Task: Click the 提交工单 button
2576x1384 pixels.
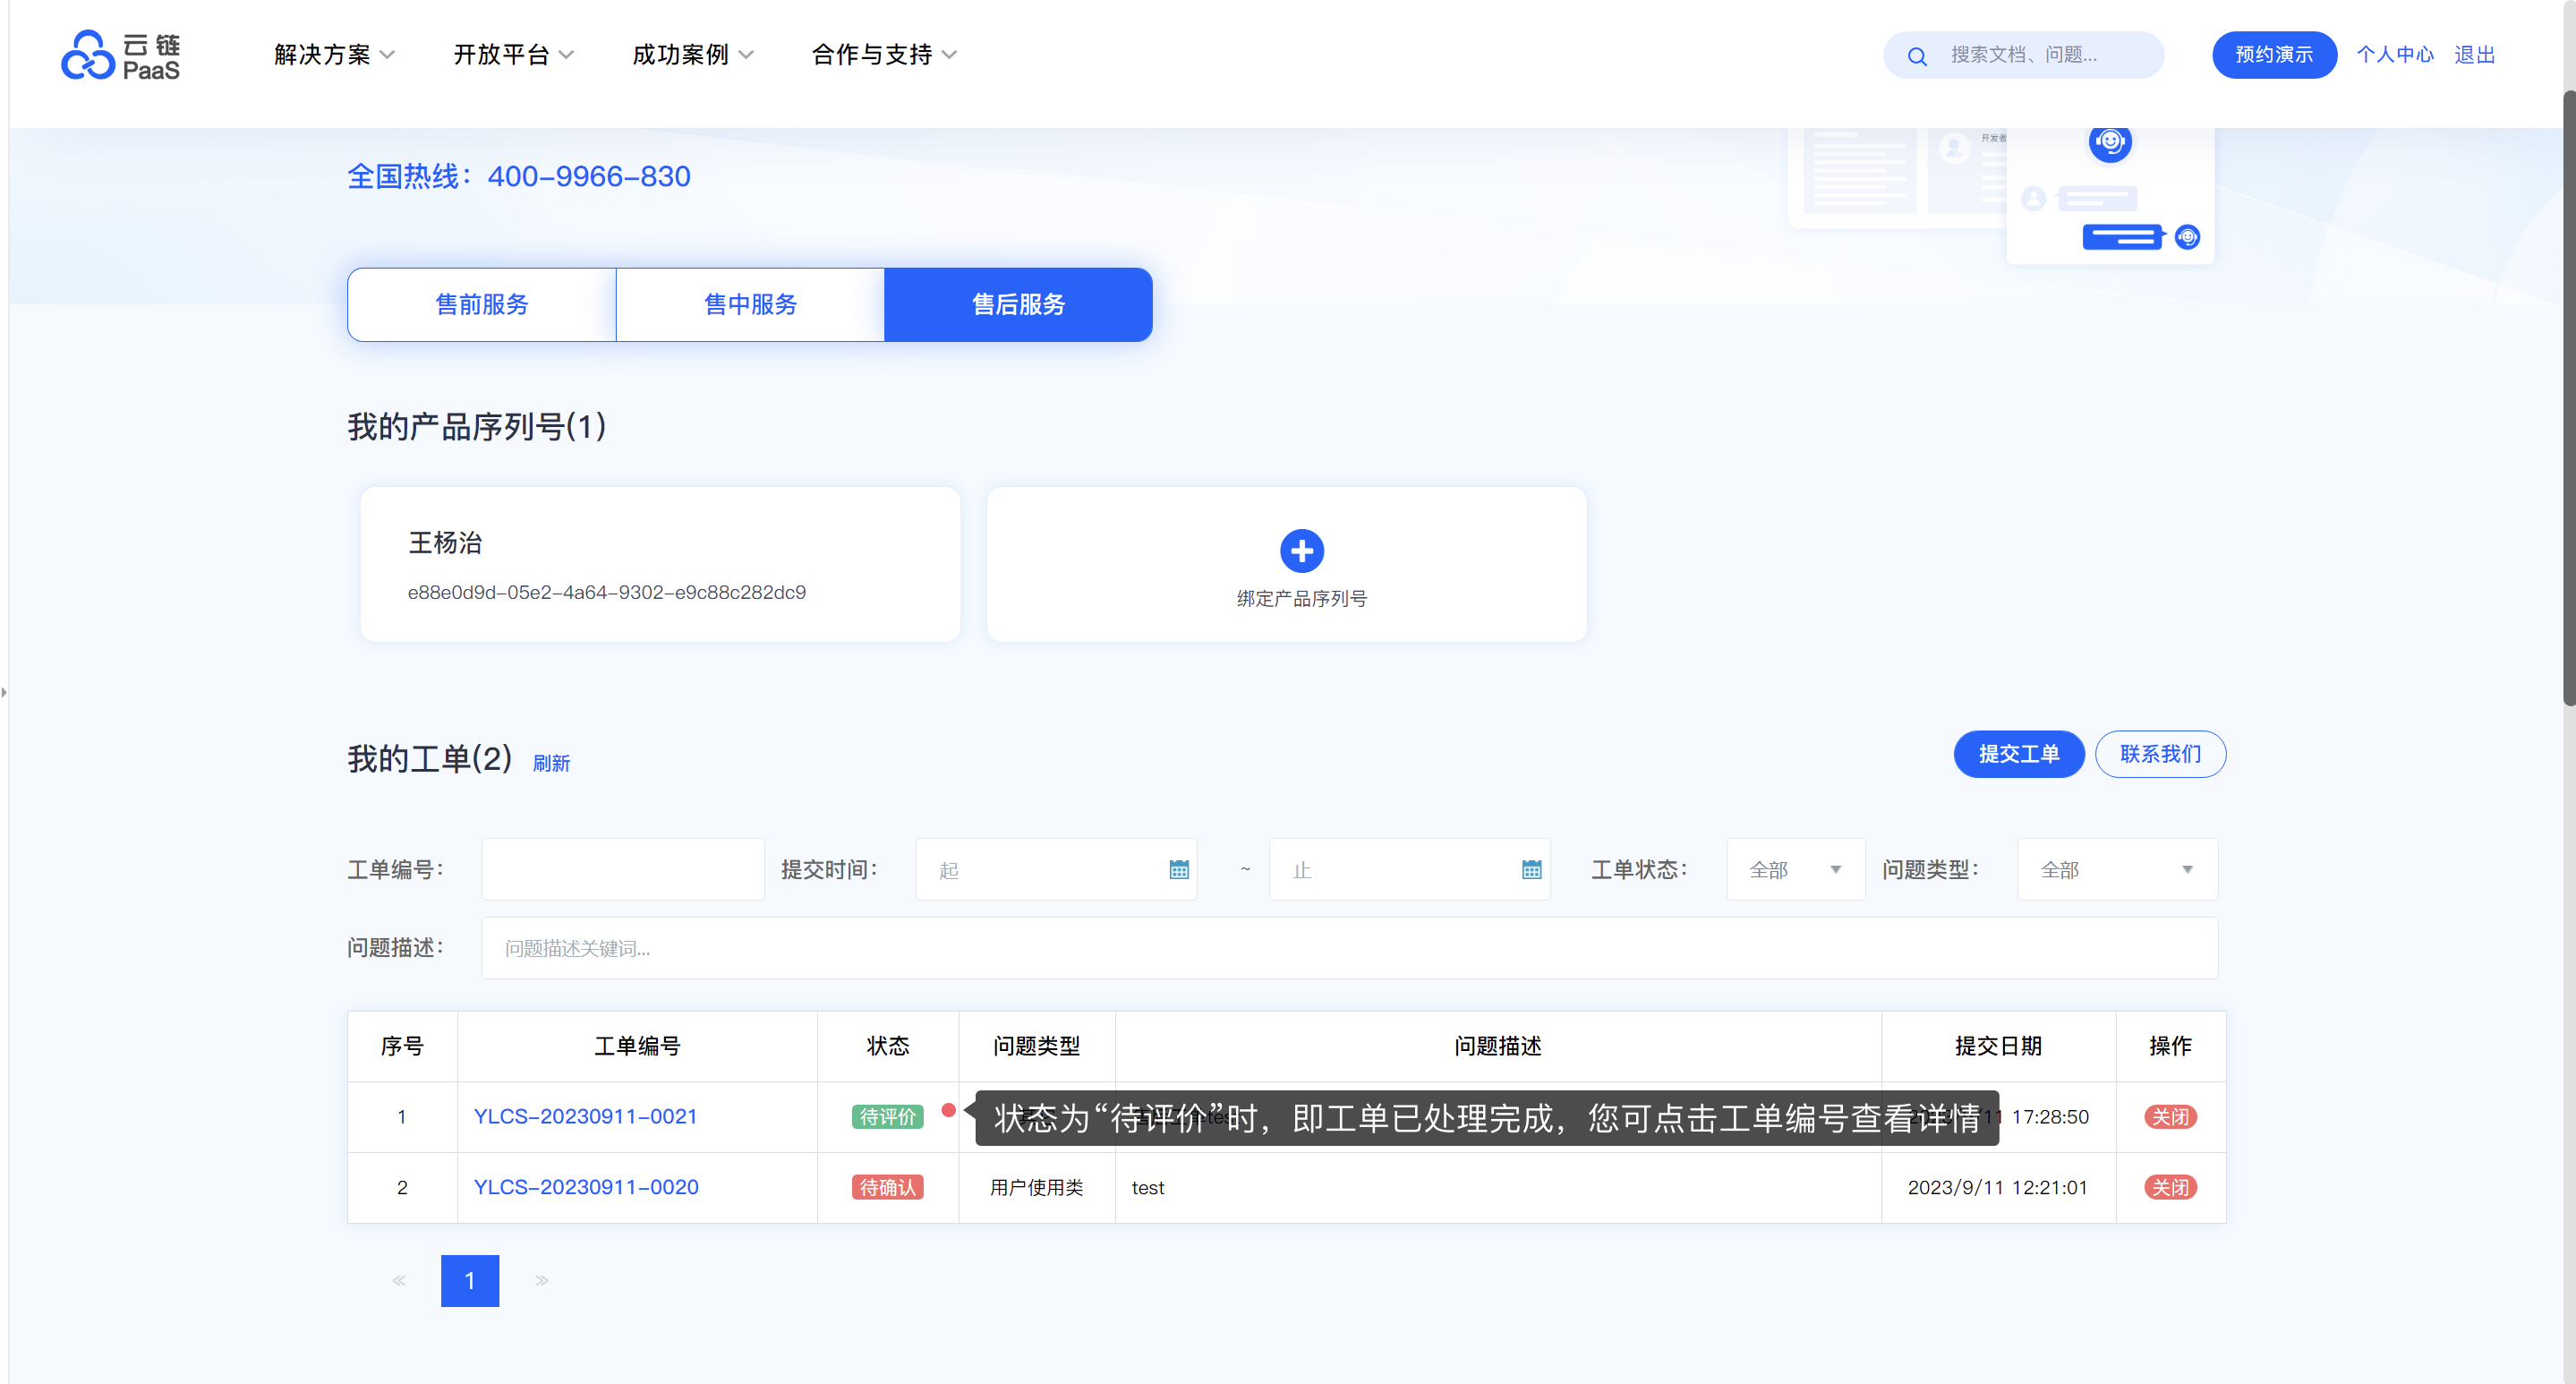Action: pyautogui.click(x=2018, y=754)
